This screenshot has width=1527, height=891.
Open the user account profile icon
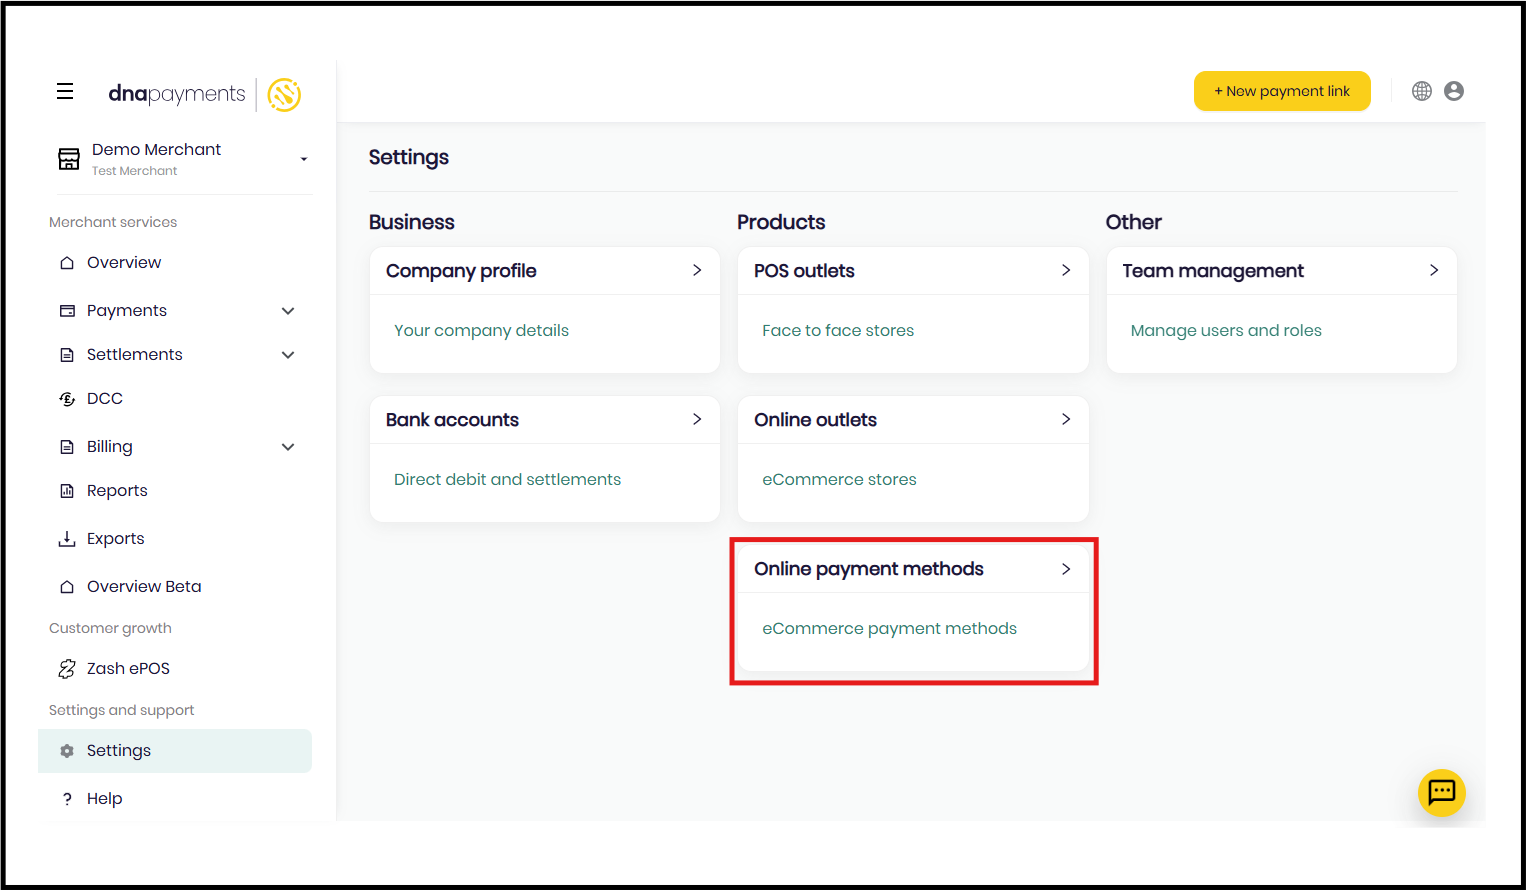1454,91
